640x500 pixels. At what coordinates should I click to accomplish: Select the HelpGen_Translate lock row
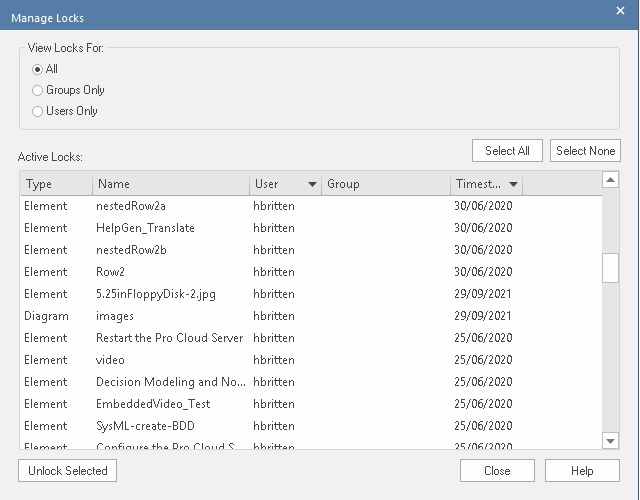pyautogui.click(x=145, y=228)
